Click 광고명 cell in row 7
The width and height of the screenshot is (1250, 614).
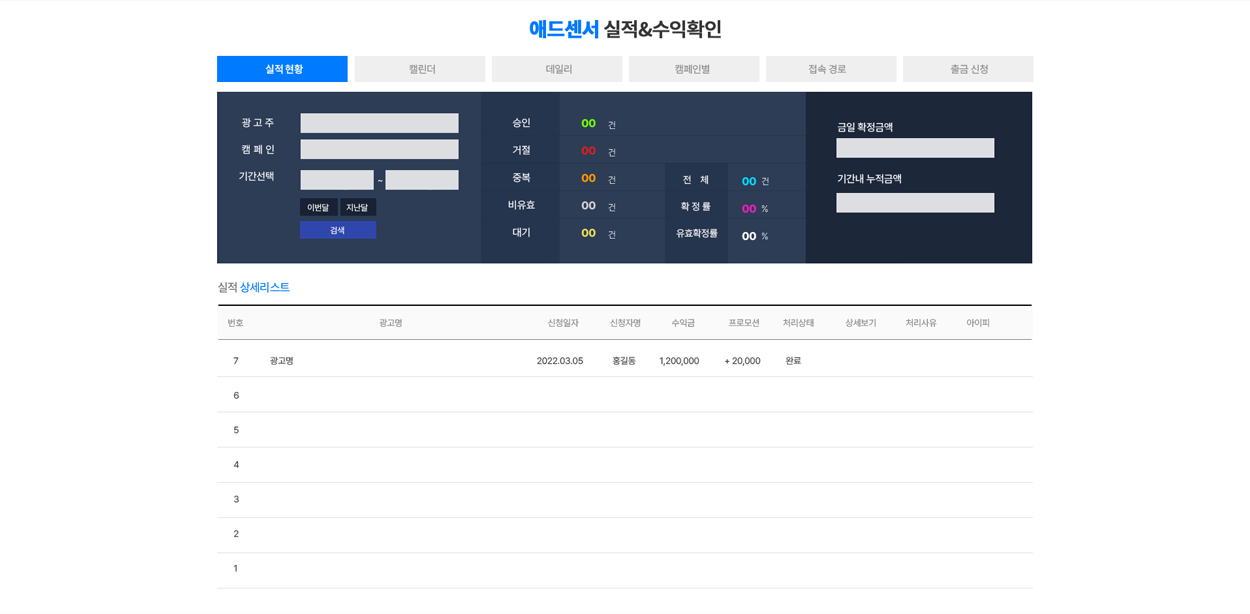tap(281, 361)
